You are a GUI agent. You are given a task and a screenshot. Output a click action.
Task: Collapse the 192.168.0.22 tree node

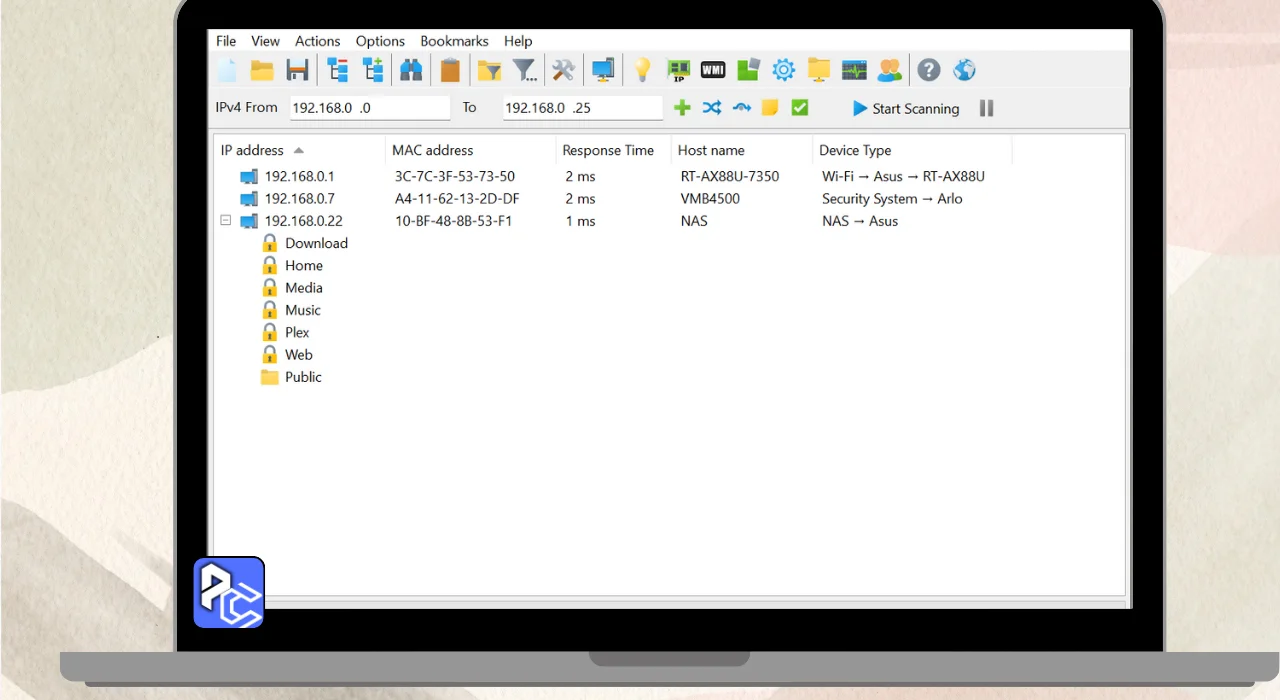click(226, 221)
